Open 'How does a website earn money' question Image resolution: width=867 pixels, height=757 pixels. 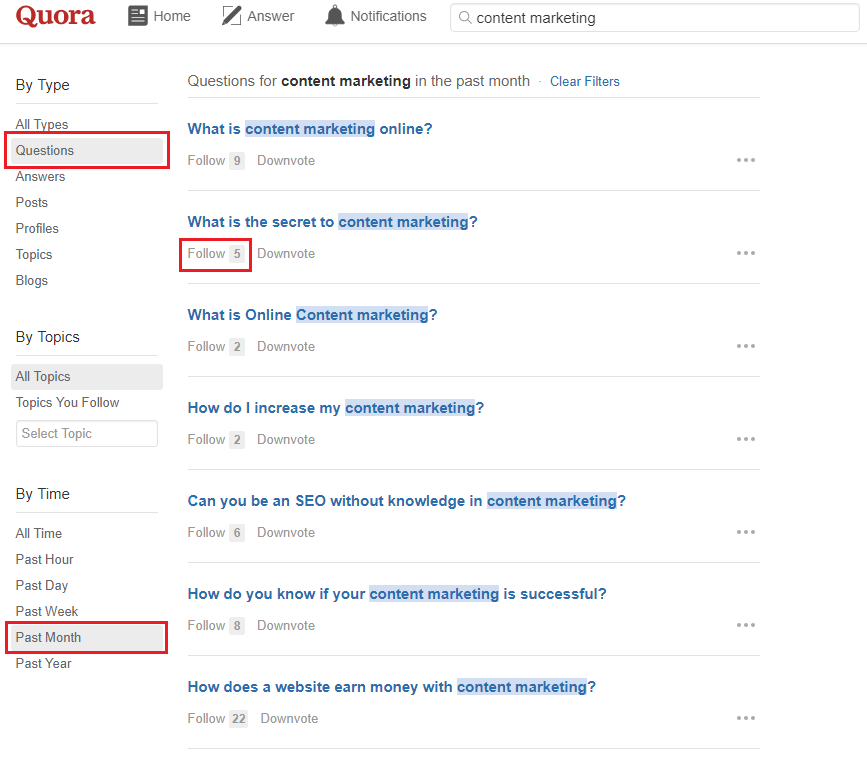click(x=391, y=686)
